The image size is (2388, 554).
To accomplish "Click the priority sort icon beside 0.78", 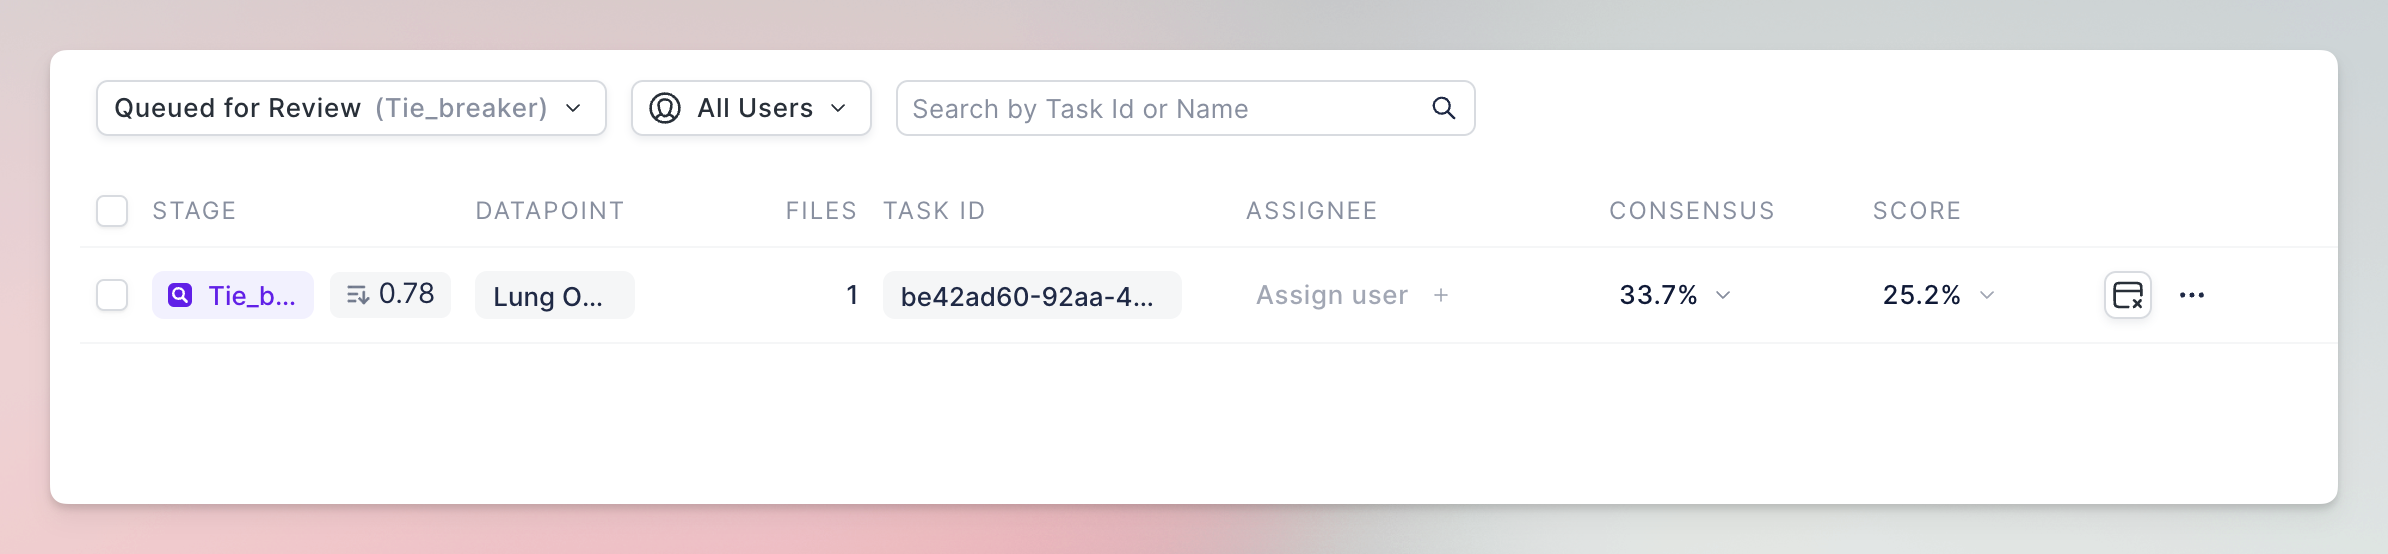I will pyautogui.click(x=358, y=295).
